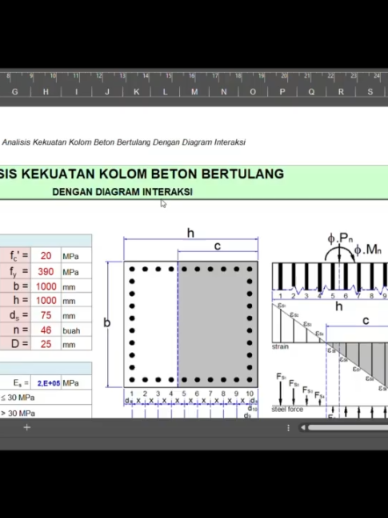
Task: Click the '> 30 MPa' cell
Action: (46, 413)
